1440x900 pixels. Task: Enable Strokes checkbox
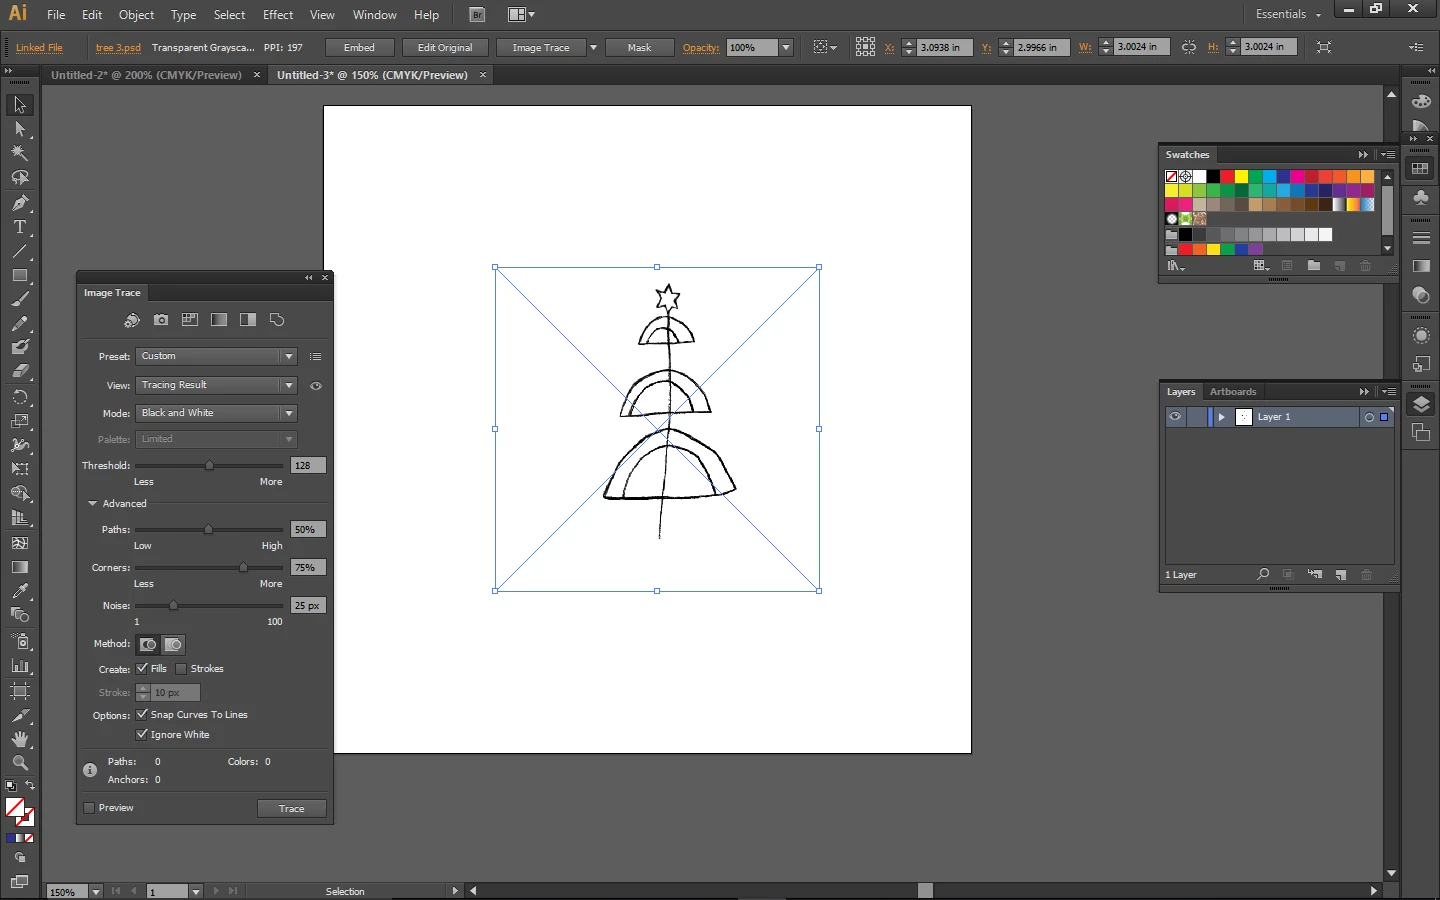click(x=181, y=669)
